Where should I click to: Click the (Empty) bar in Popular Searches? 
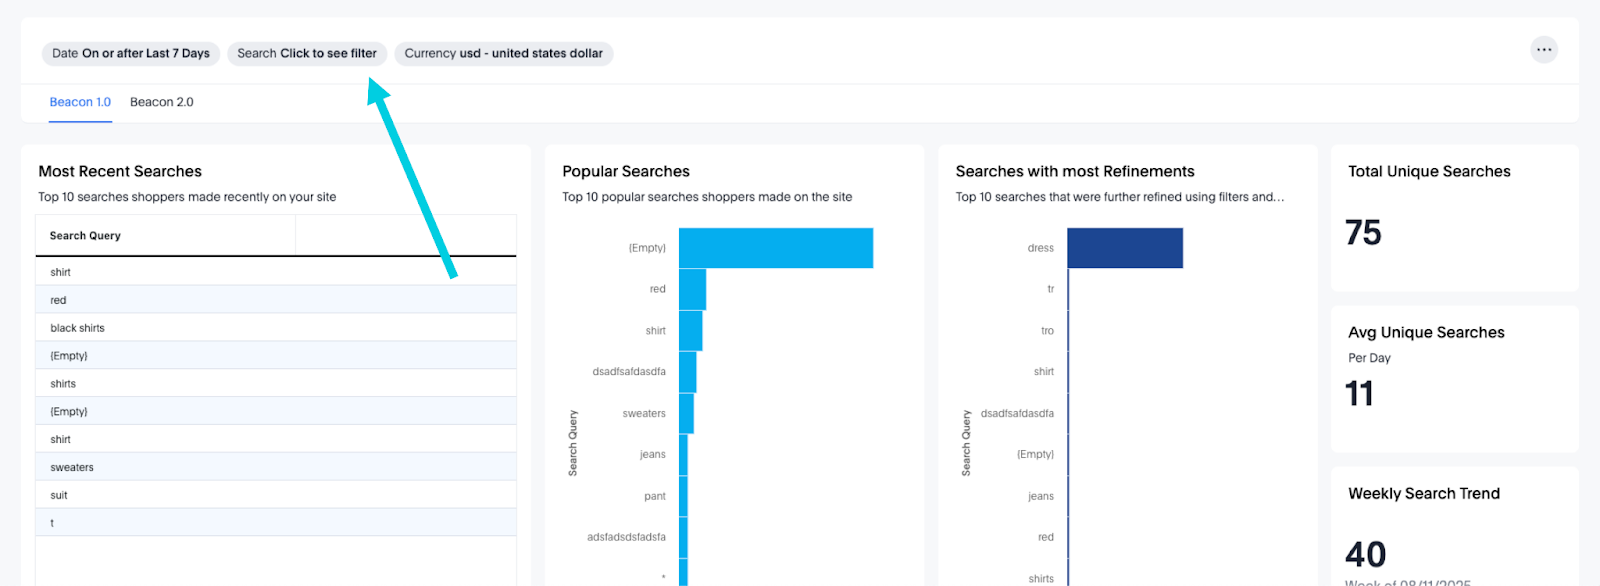click(x=775, y=248)
